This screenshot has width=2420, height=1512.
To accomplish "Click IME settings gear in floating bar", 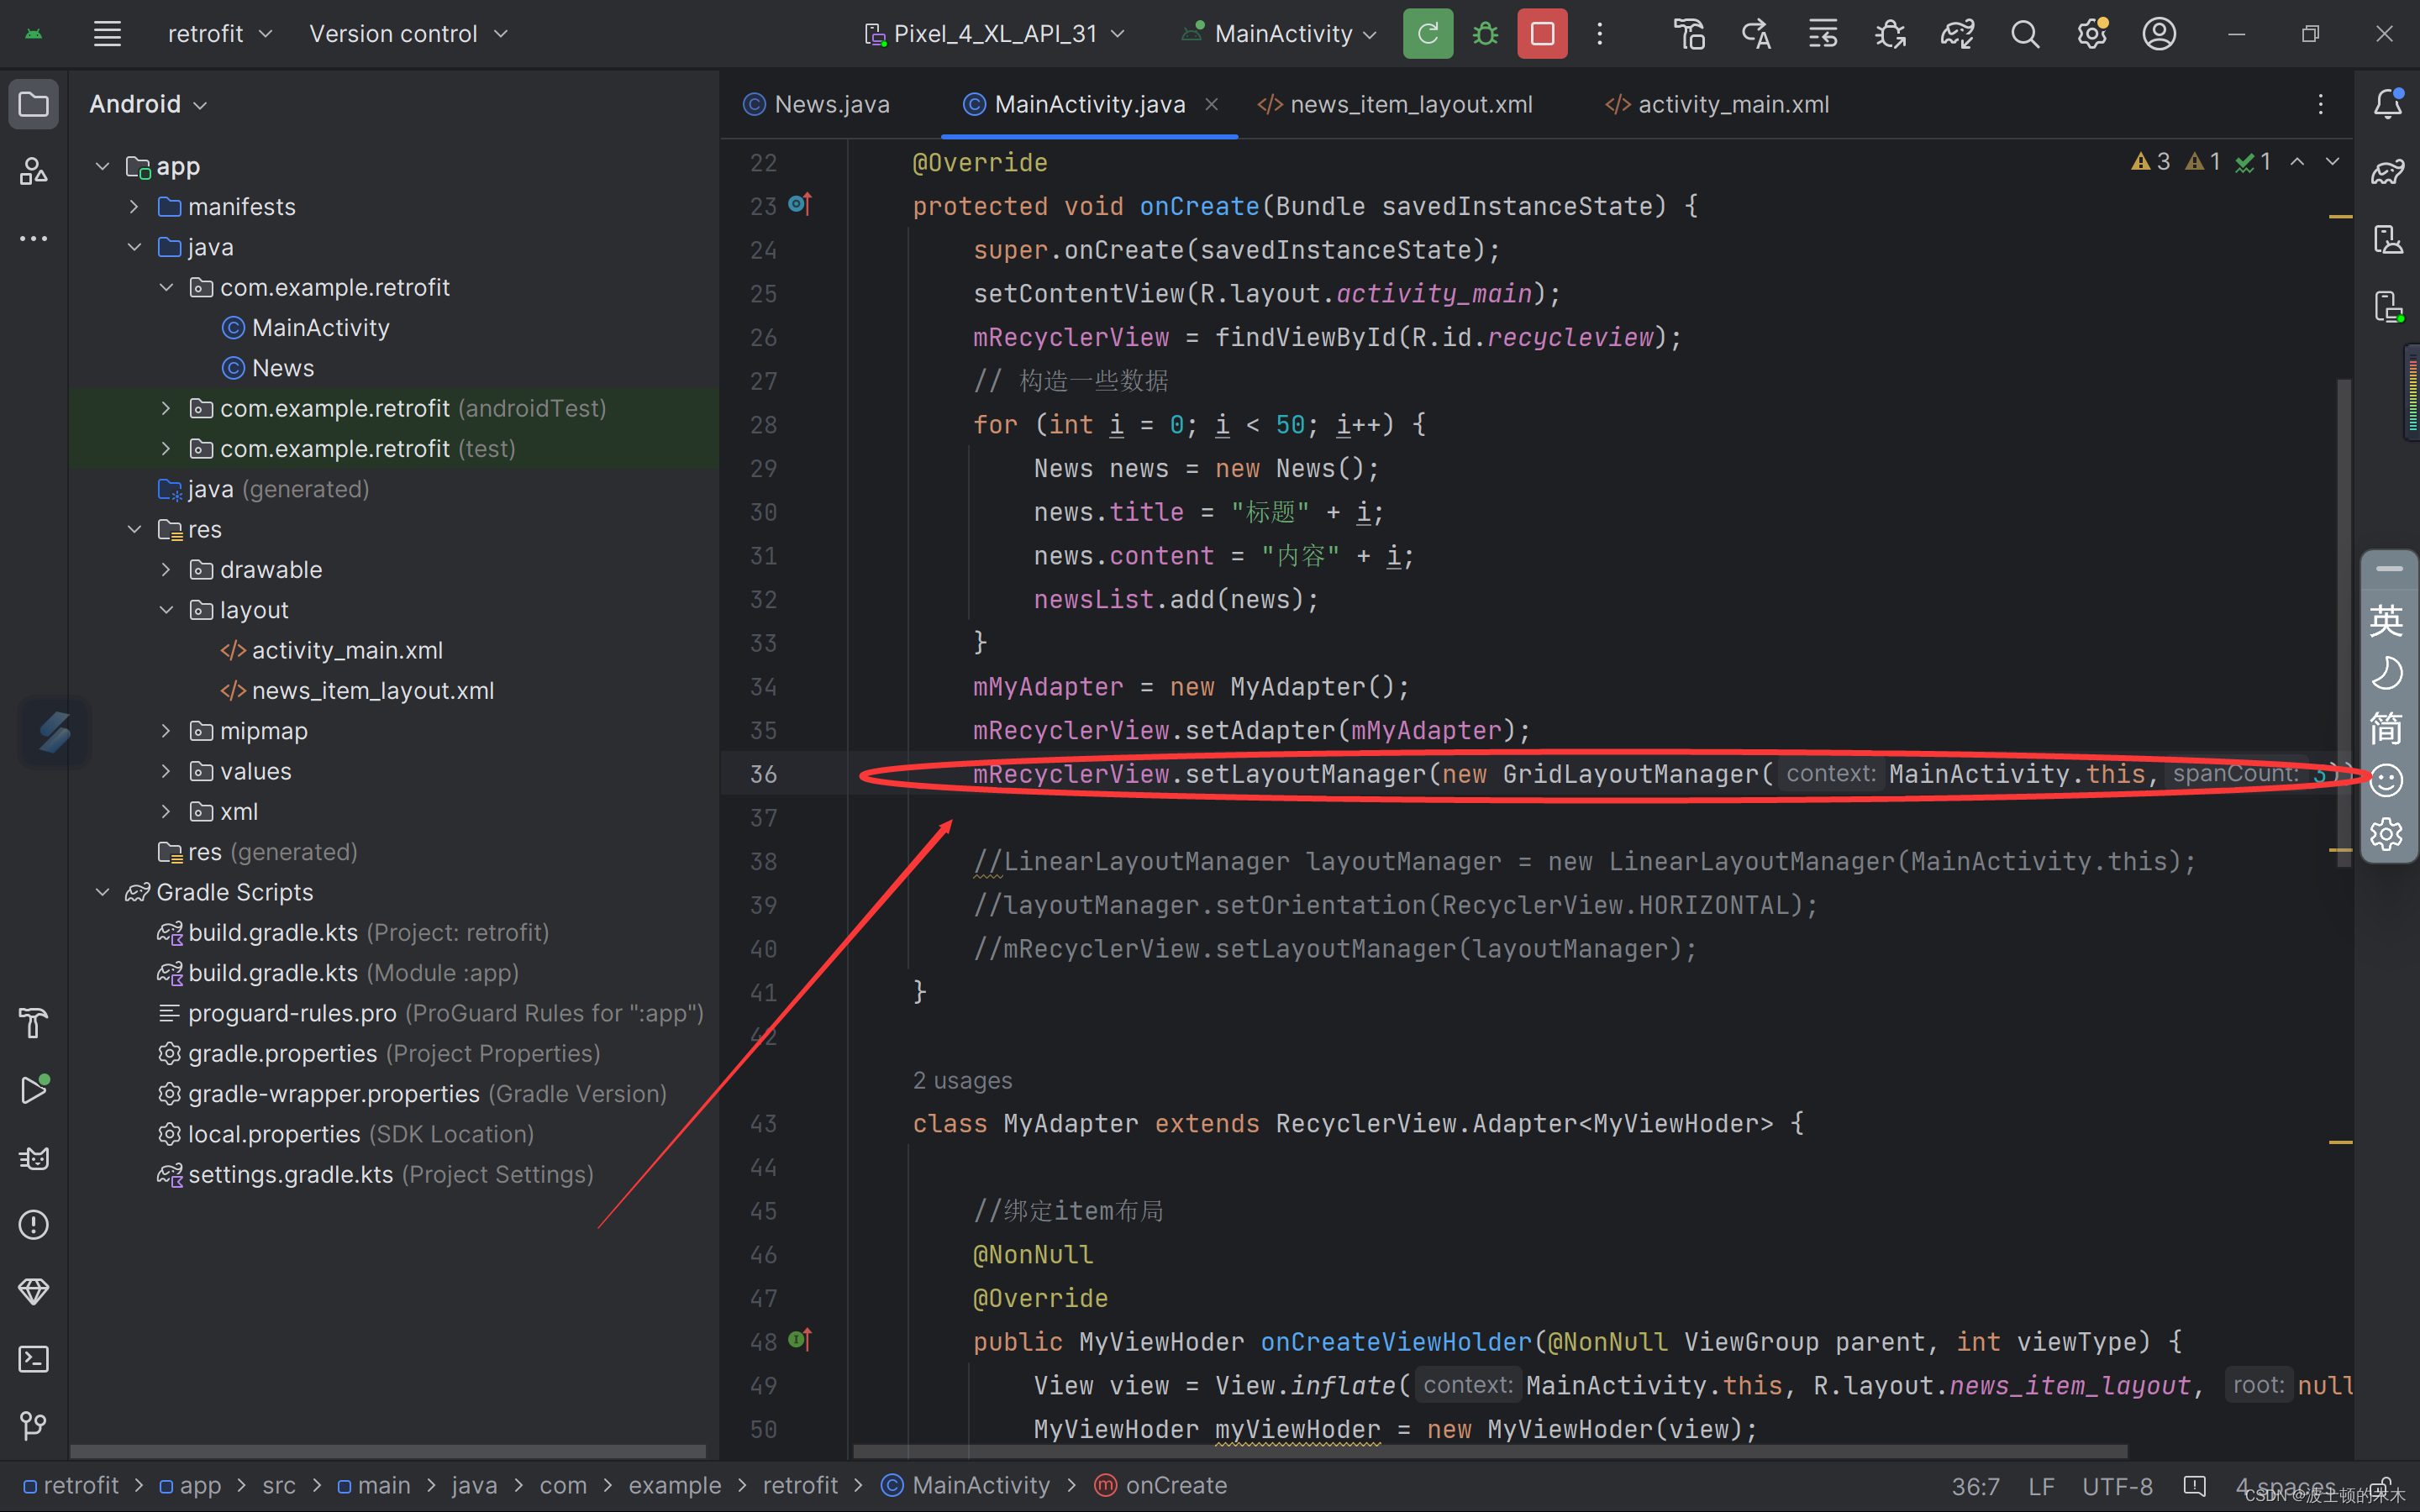I will coord(2386,833).
